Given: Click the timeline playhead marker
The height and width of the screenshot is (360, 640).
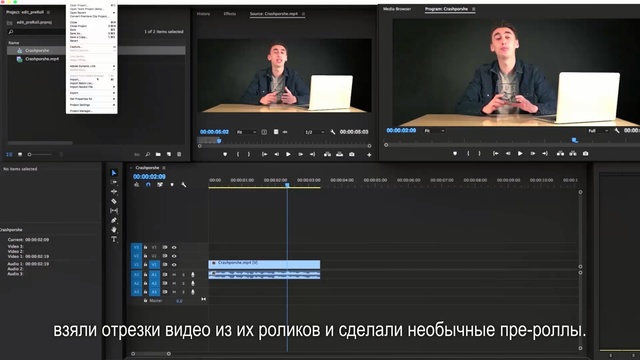Looking at the screenshot, I should 287,185.
